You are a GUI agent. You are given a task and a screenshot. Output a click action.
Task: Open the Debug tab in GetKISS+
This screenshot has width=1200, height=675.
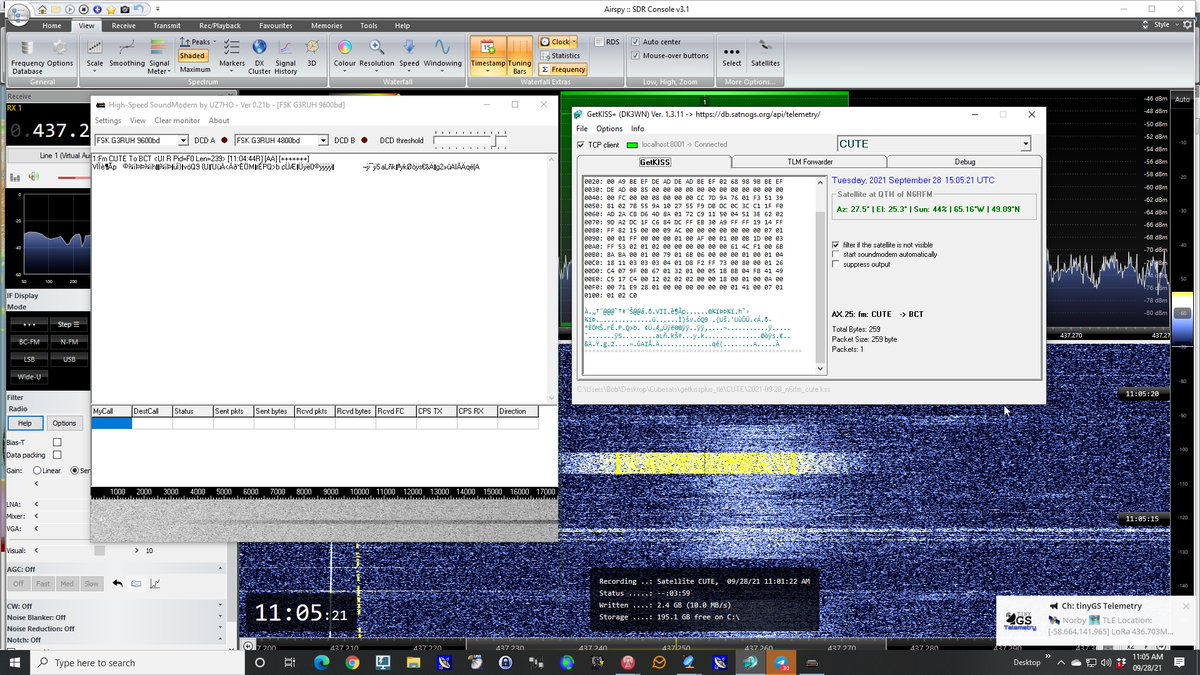click(x=964, y=161)
